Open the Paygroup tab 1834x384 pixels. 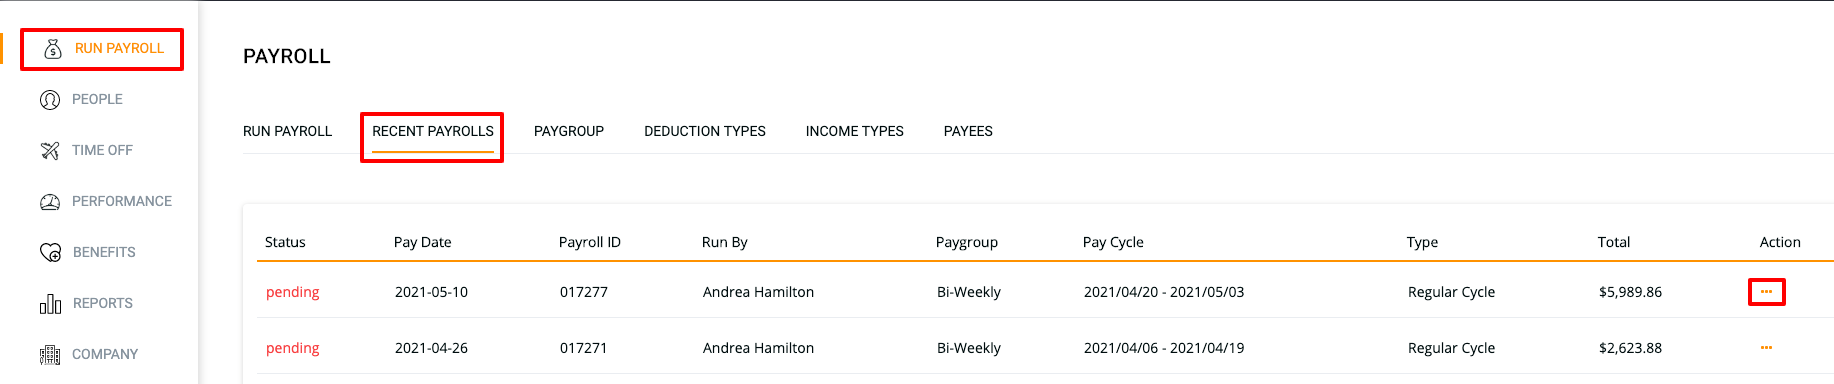click(x=569, y=131)
